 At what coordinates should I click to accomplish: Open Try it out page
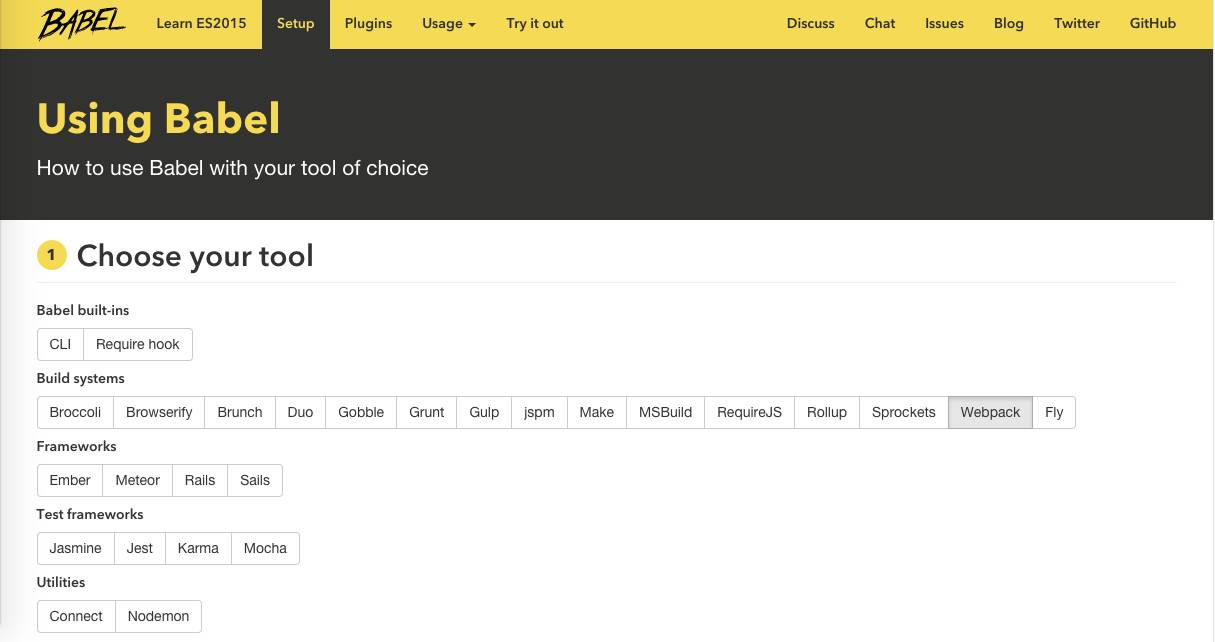point(535,23)
